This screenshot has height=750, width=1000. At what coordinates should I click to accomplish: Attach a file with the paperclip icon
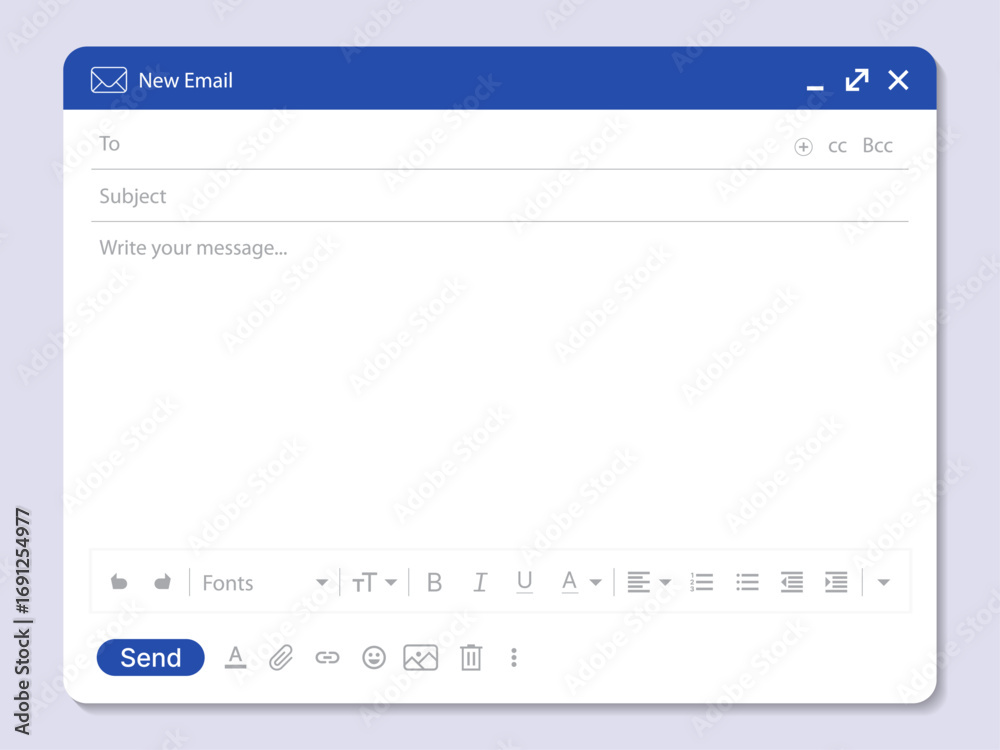pyautogui.click(x=281, y=658)
